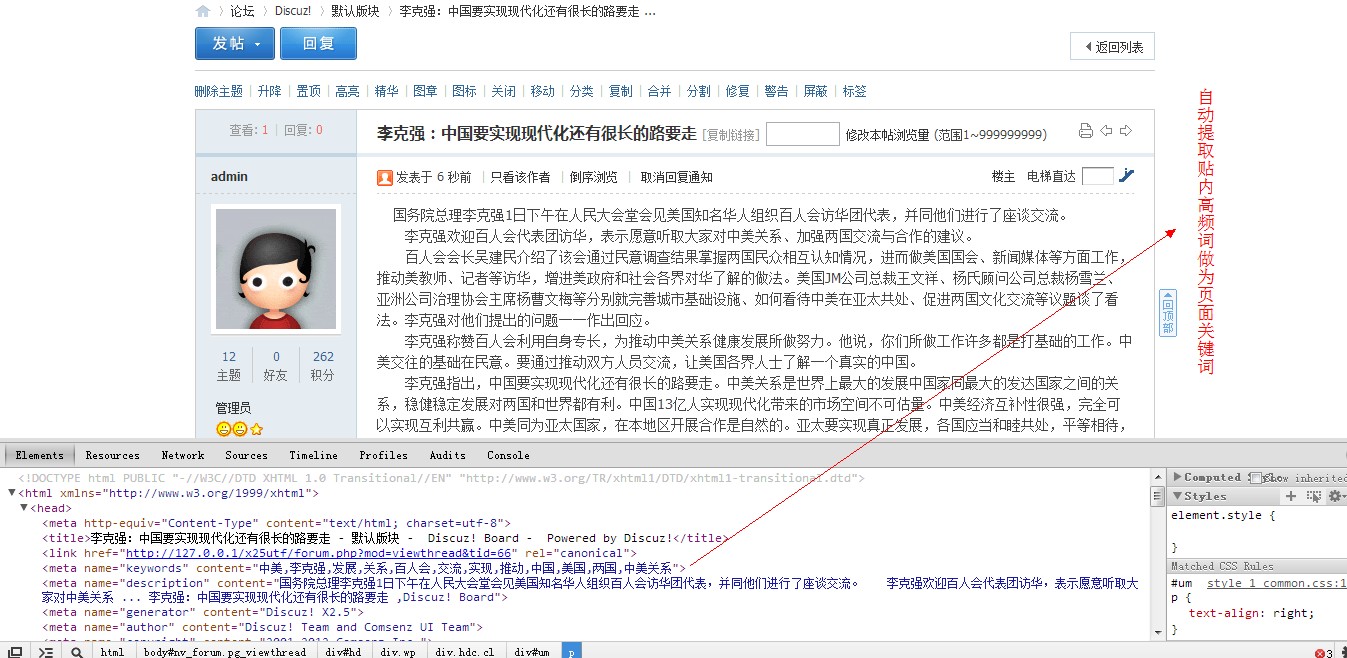
Task: Go to next thread with right arrow icon
Action: coord(1125,131)
